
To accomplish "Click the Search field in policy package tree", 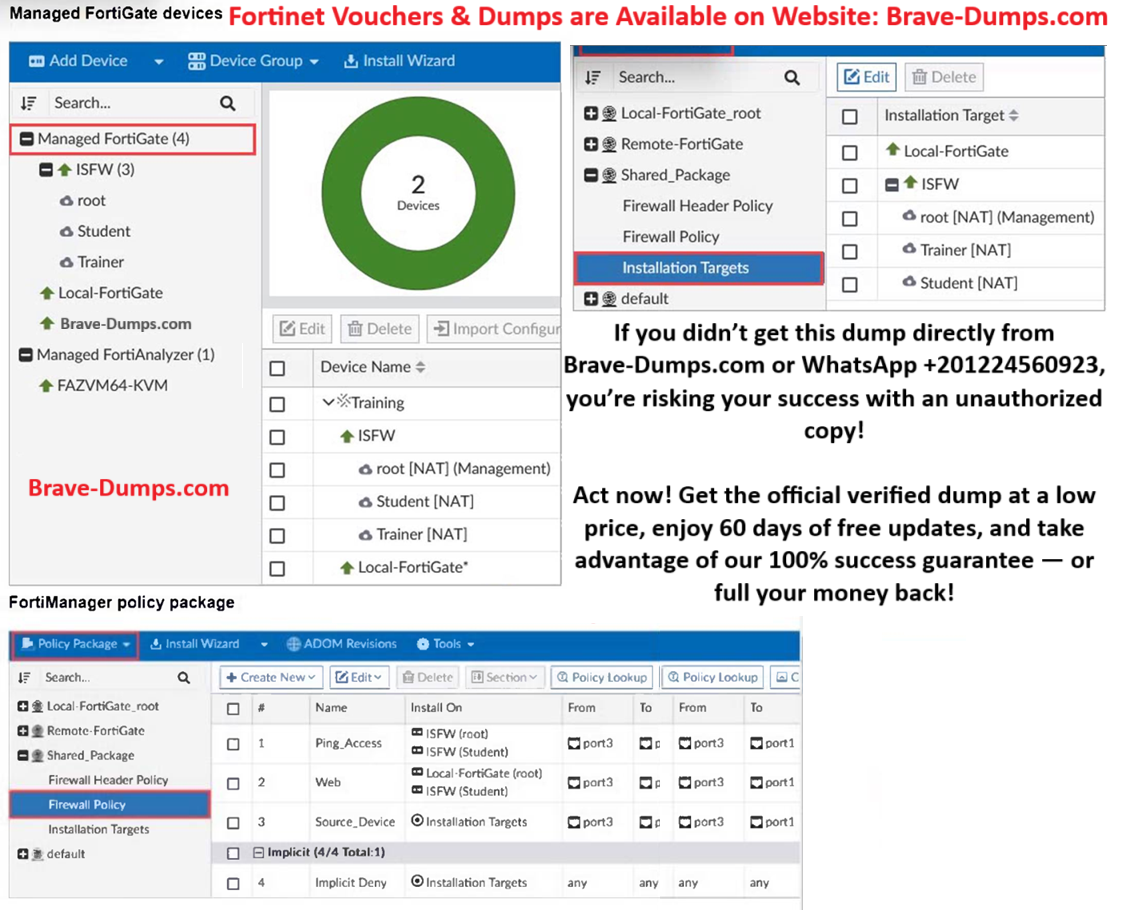I will 105,677.
